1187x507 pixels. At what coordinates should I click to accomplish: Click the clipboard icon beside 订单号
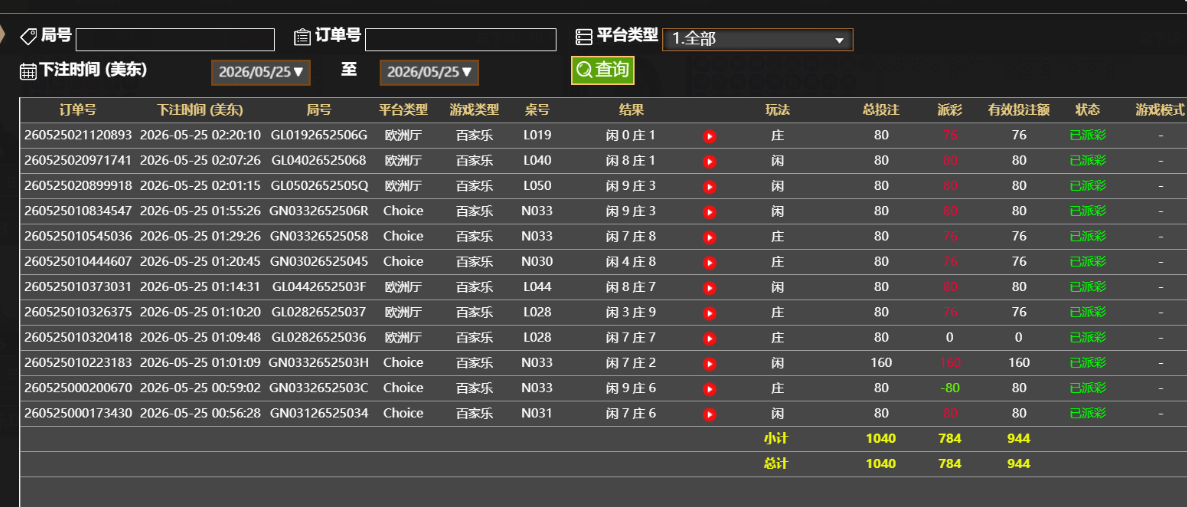point(302,36)
